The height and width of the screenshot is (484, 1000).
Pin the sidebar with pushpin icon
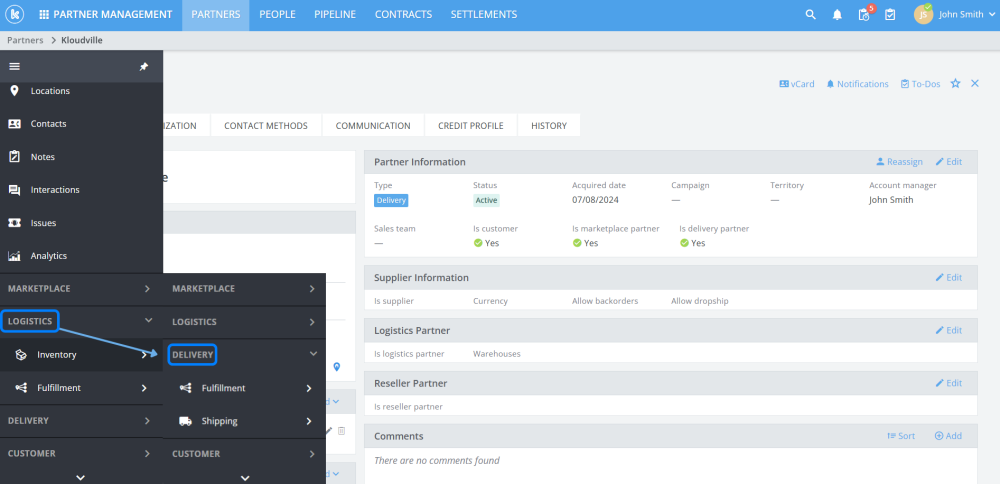(144, 66)
